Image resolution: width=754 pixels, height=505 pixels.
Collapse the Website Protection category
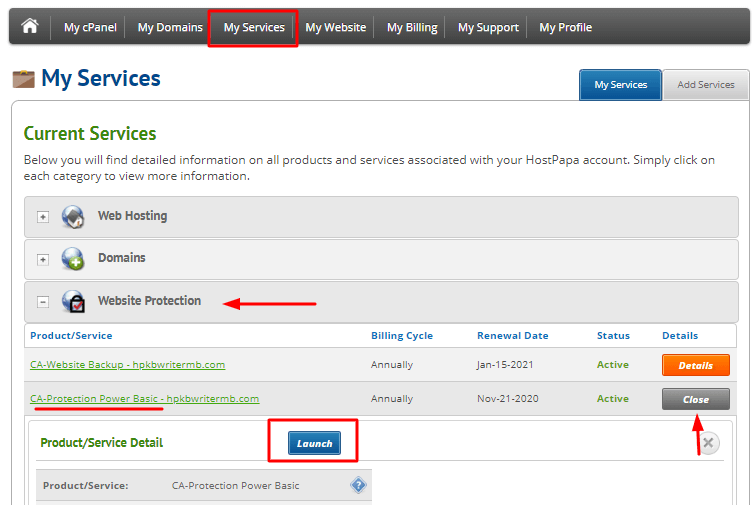tap(43, 302)
